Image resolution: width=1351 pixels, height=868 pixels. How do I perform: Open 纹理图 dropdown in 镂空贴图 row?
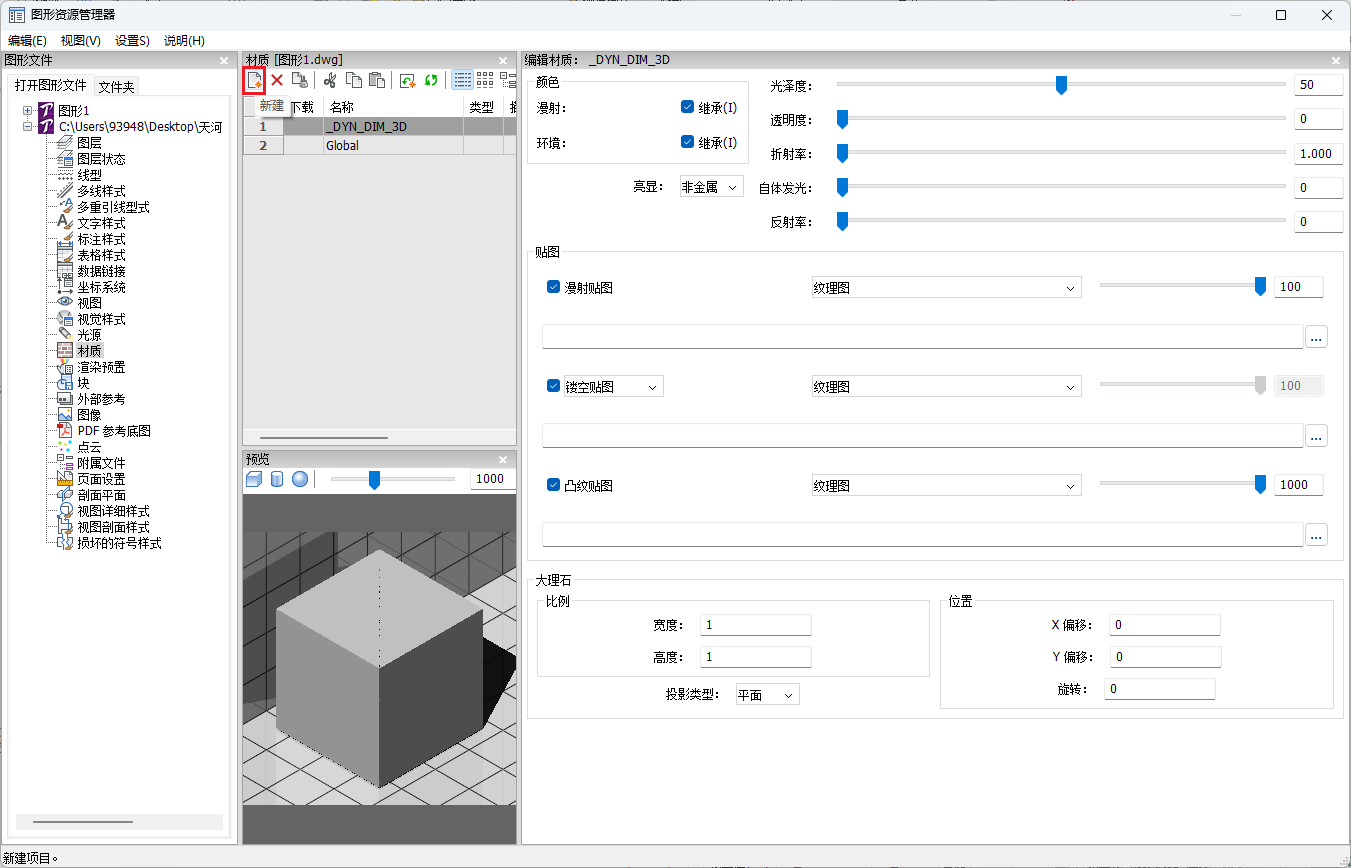point(946,387)
